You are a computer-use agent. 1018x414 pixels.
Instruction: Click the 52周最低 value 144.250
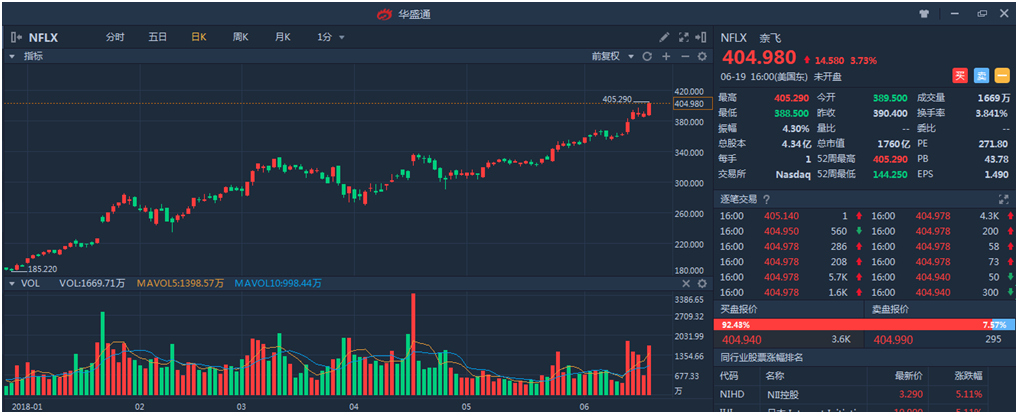click(890, 174)
